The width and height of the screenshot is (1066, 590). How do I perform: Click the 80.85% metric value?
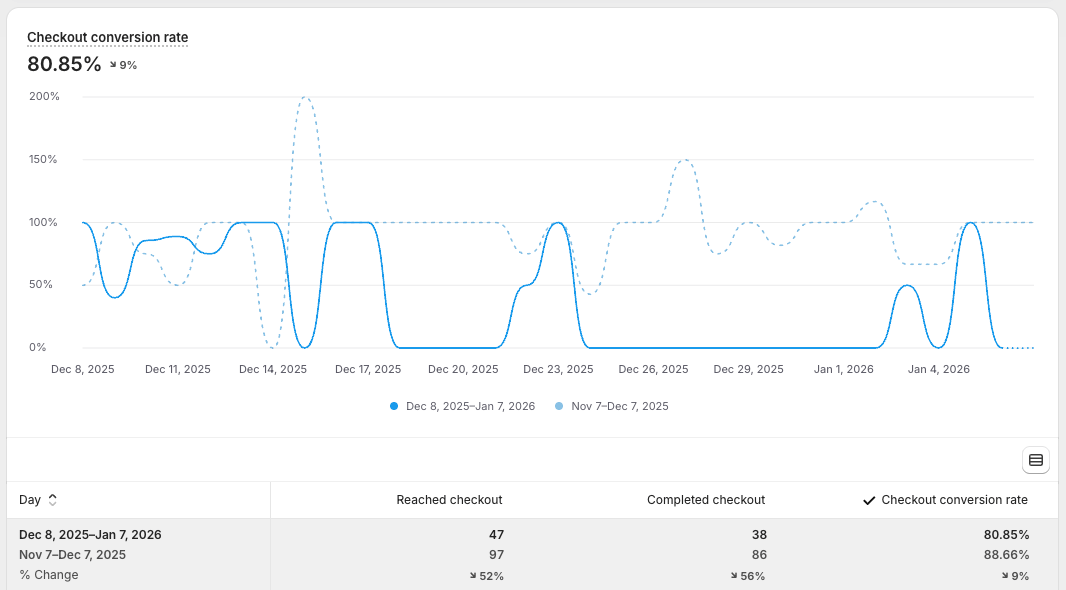point(63,64)
